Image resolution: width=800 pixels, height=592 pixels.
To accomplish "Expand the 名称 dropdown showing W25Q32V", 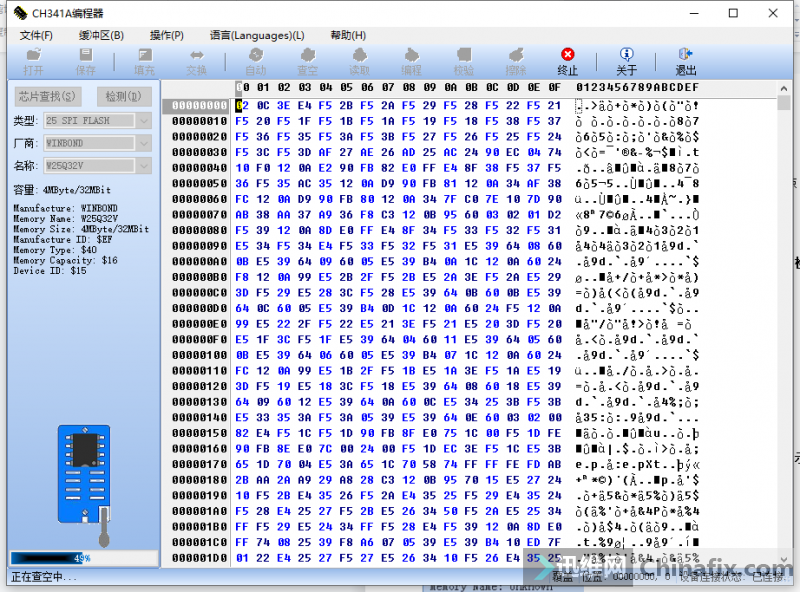I will [x=144, y=165].
